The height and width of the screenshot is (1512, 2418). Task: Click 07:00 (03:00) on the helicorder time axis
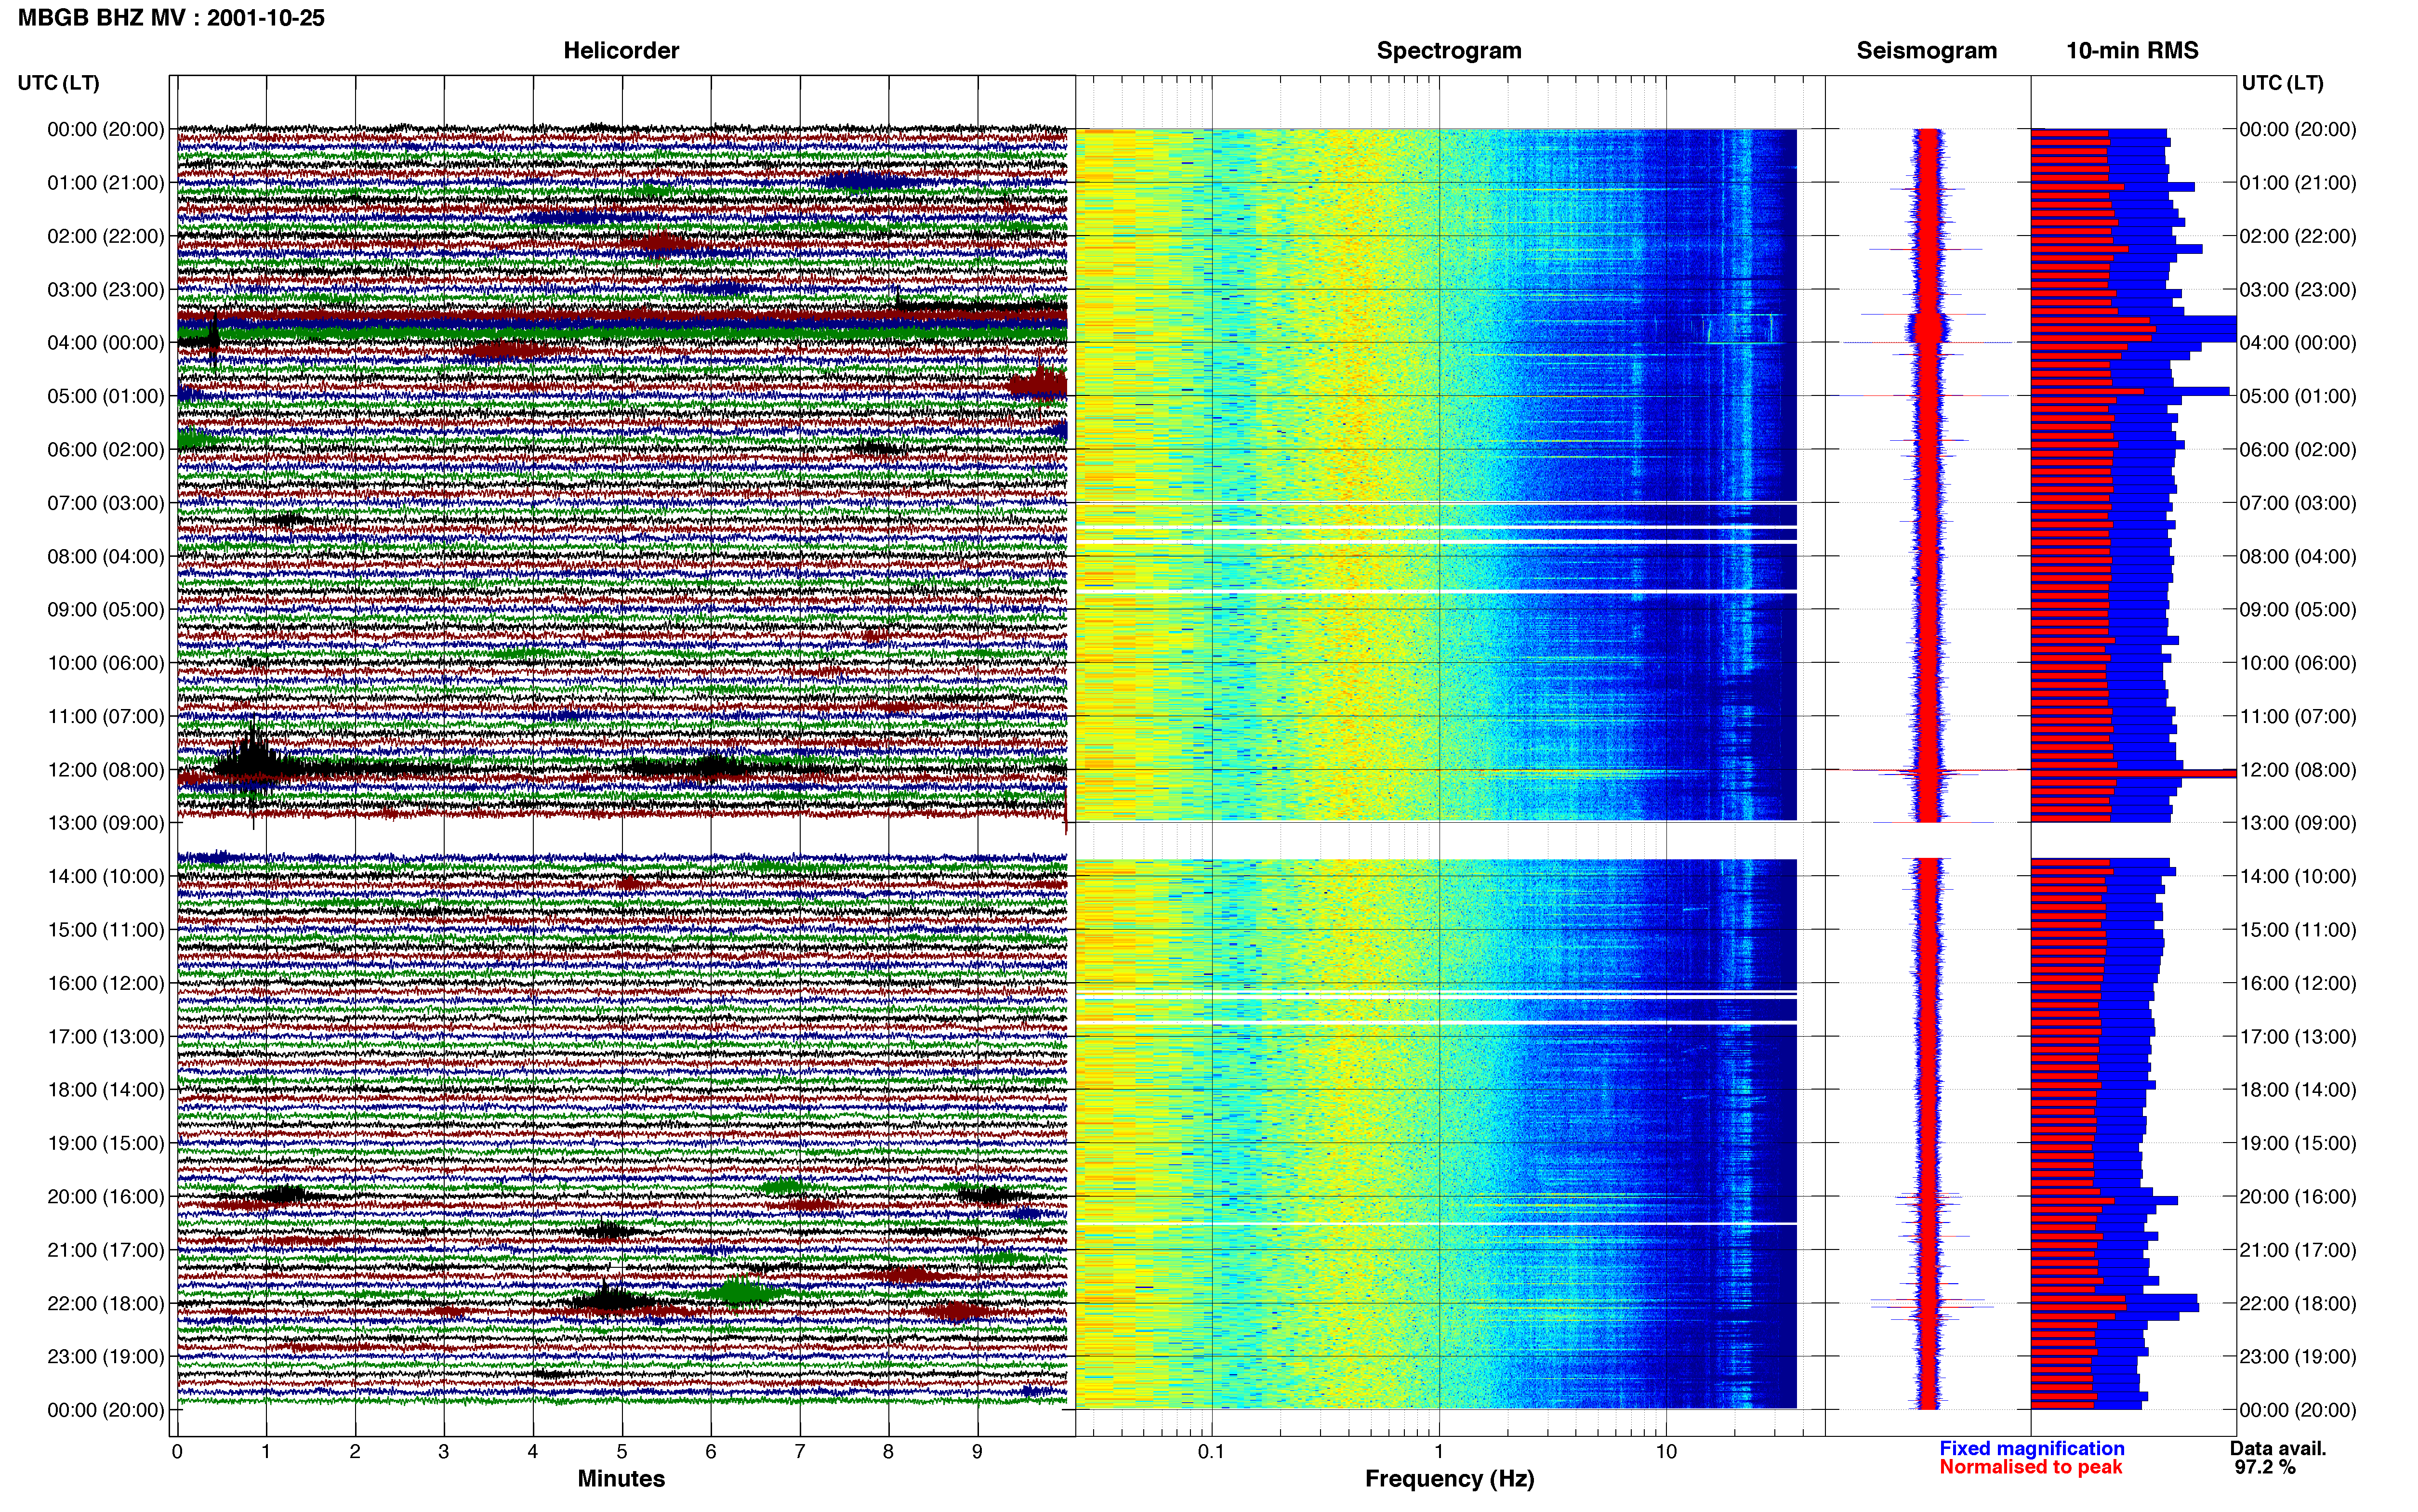pos(106,503)
